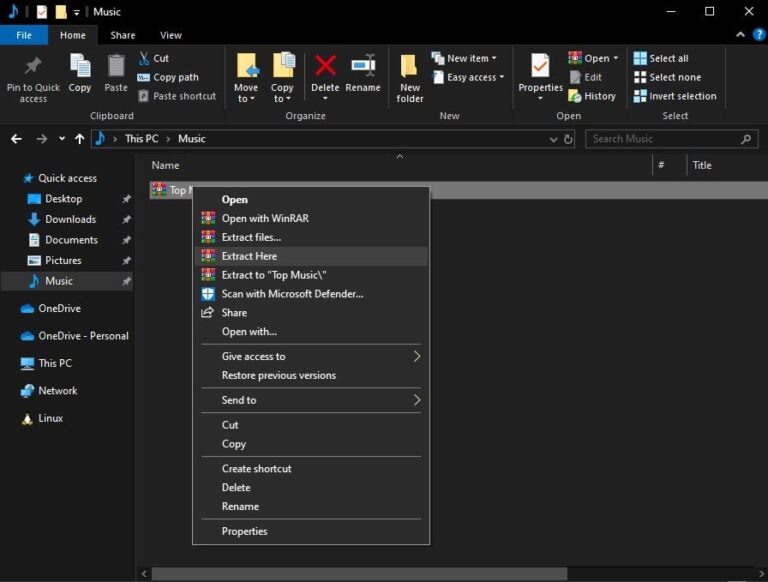Click the Copy icon in Clipboard group
The image size is (768, 582).
80,66
